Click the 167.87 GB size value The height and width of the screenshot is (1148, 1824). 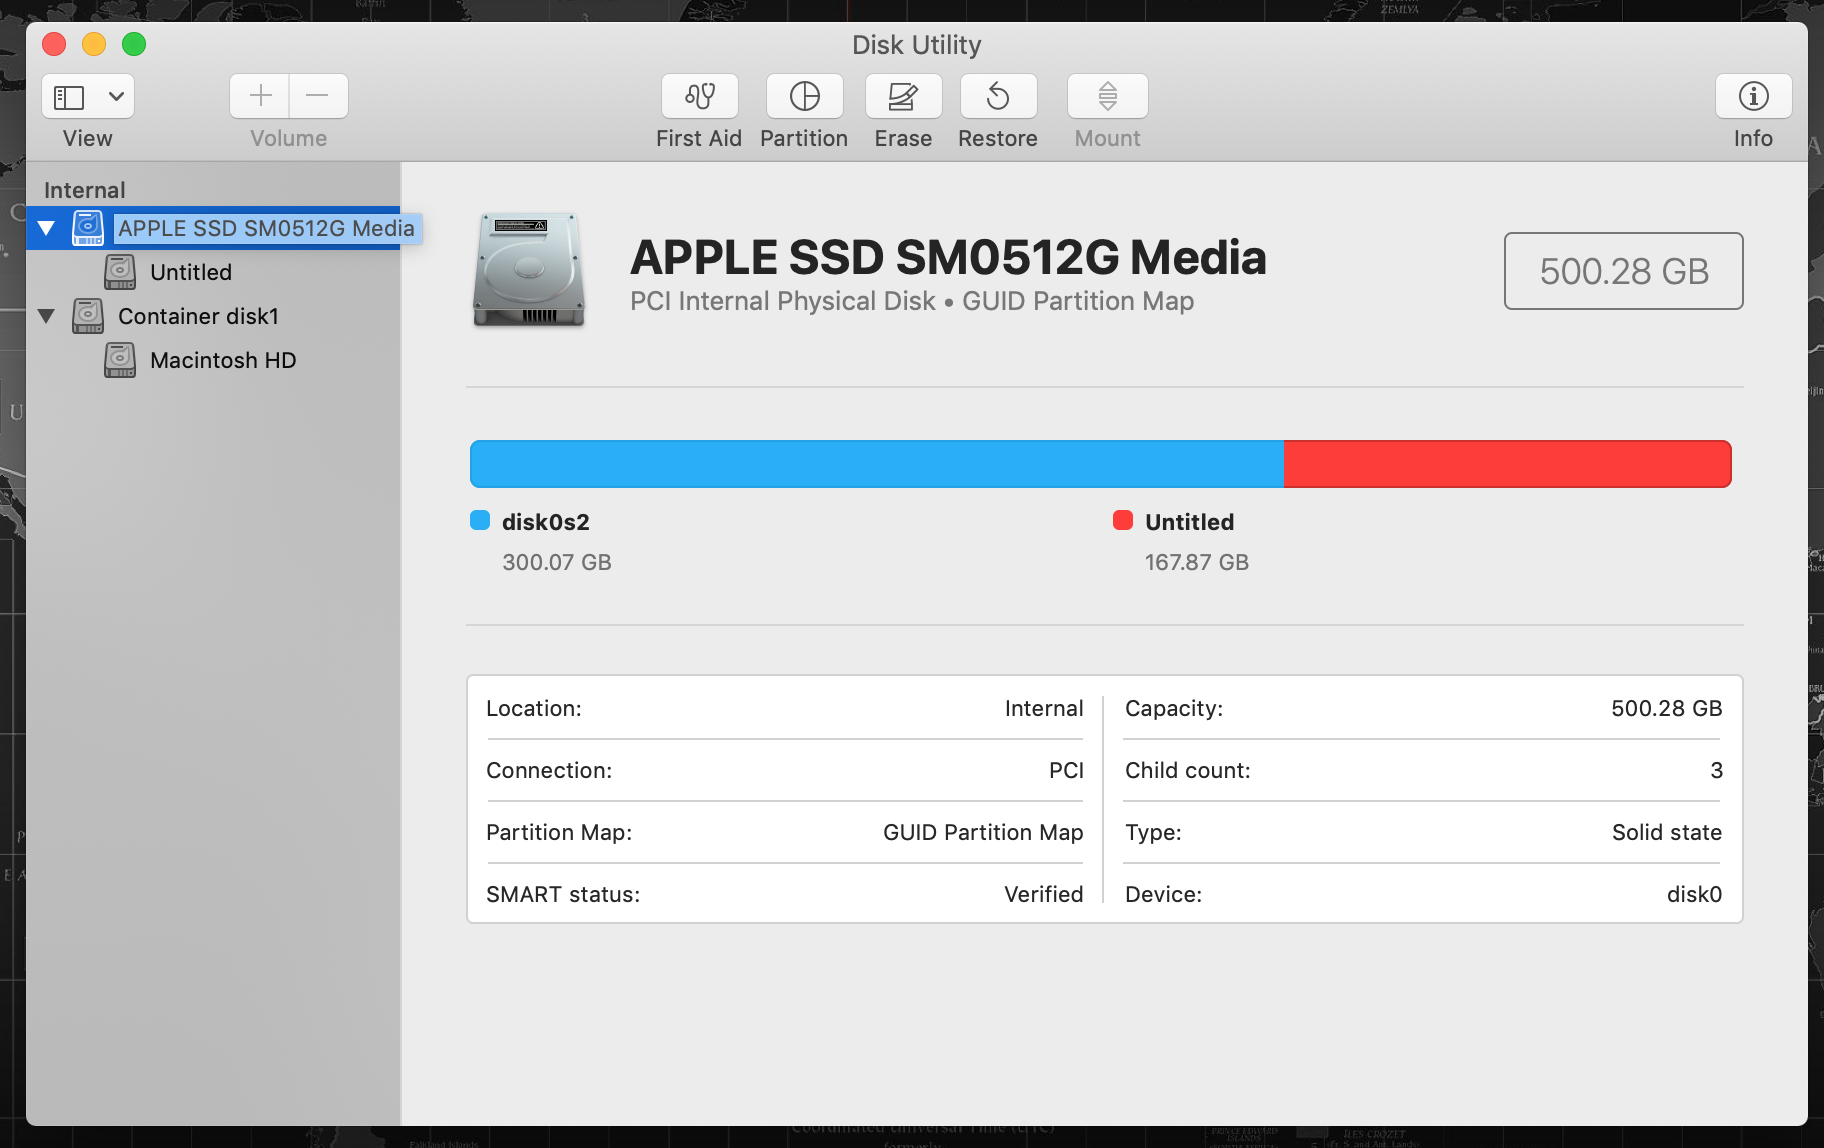click(x=1197, y=562)
